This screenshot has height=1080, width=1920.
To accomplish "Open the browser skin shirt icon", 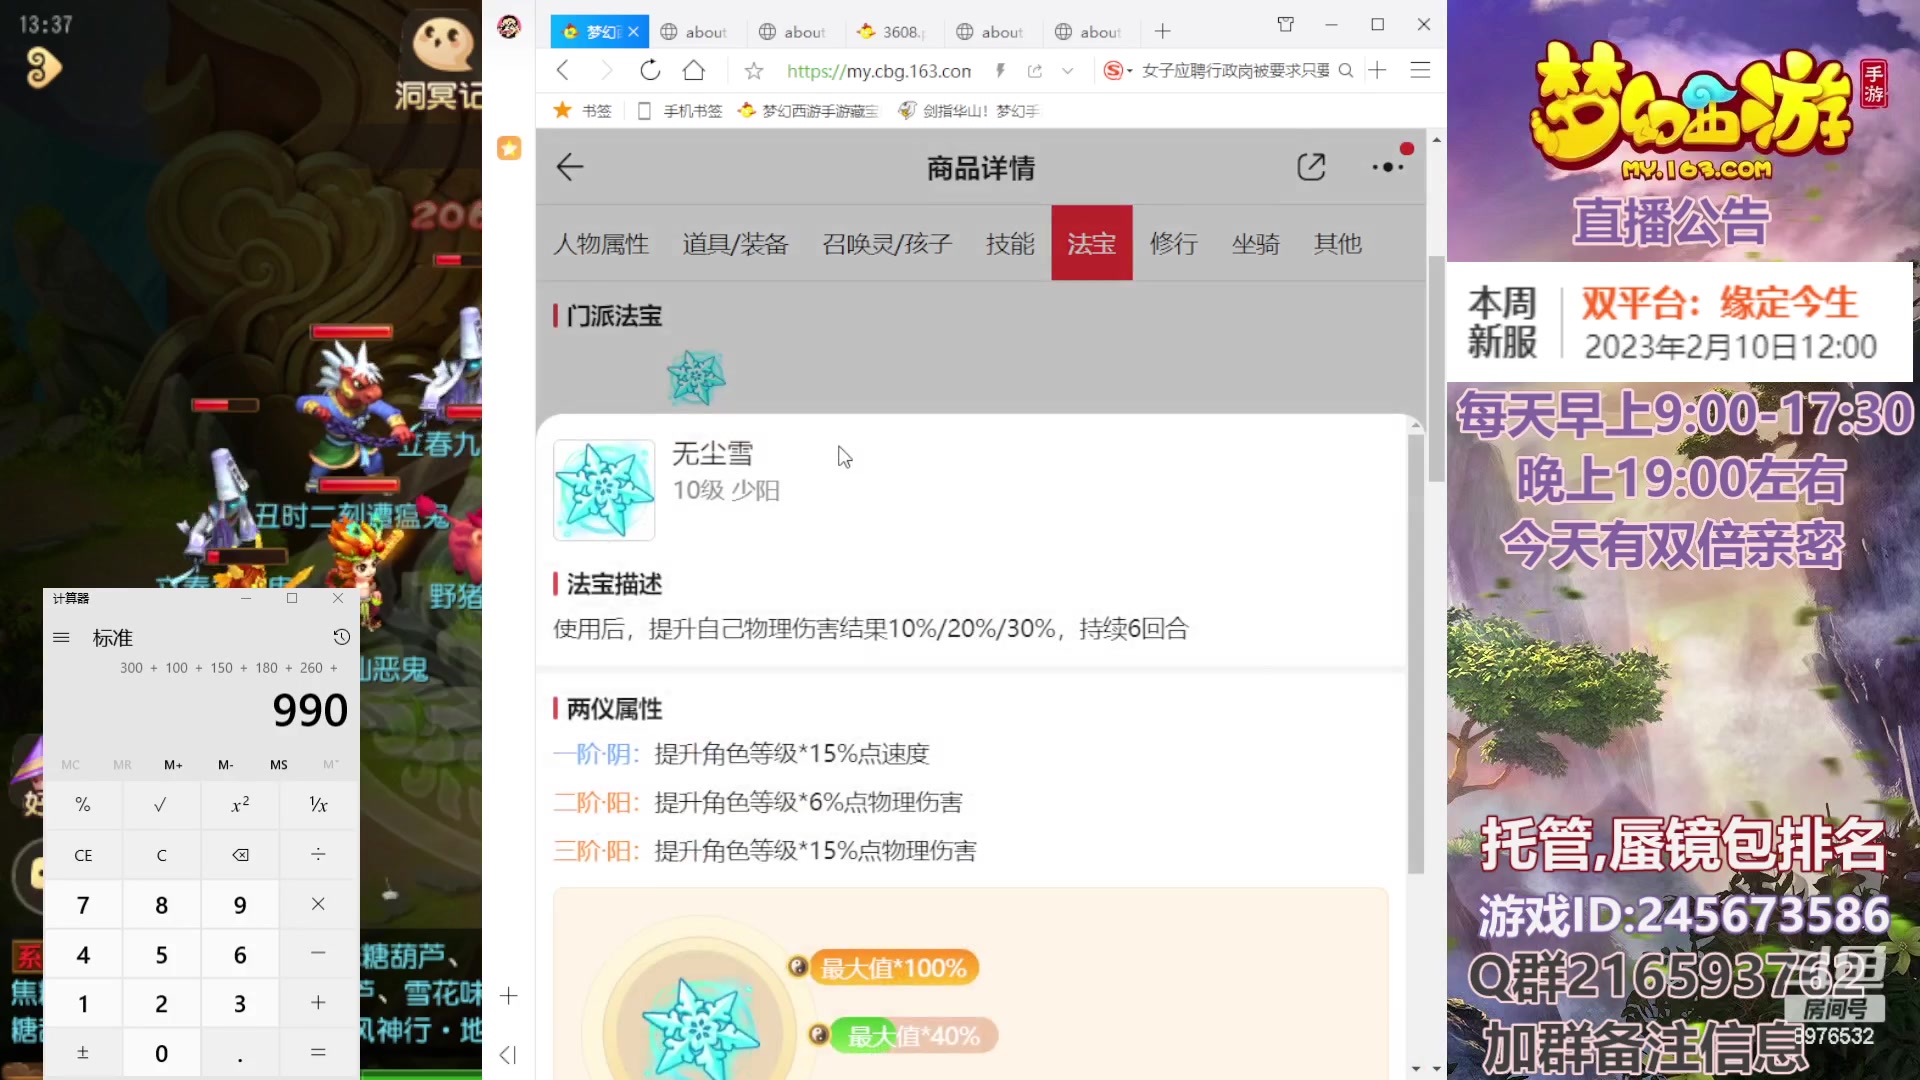I will point(1286,24).
